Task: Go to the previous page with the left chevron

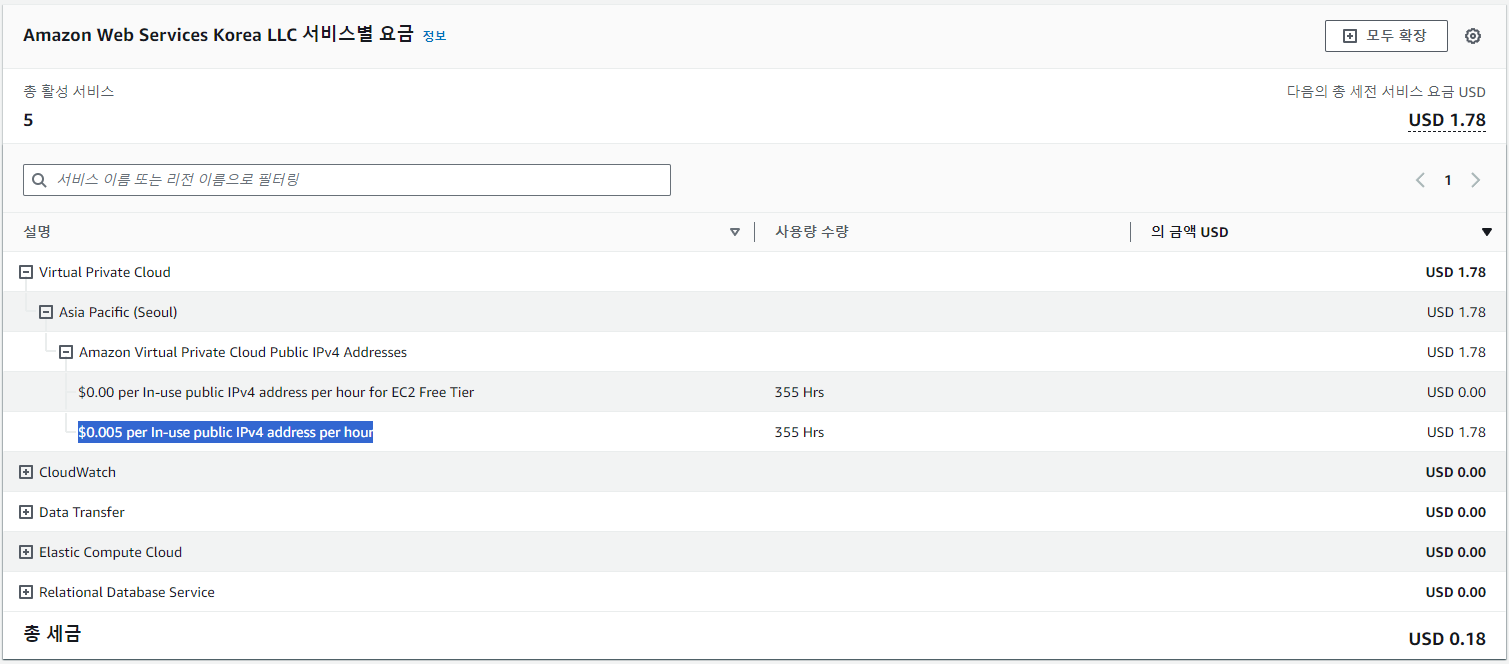Action: 1420,180
